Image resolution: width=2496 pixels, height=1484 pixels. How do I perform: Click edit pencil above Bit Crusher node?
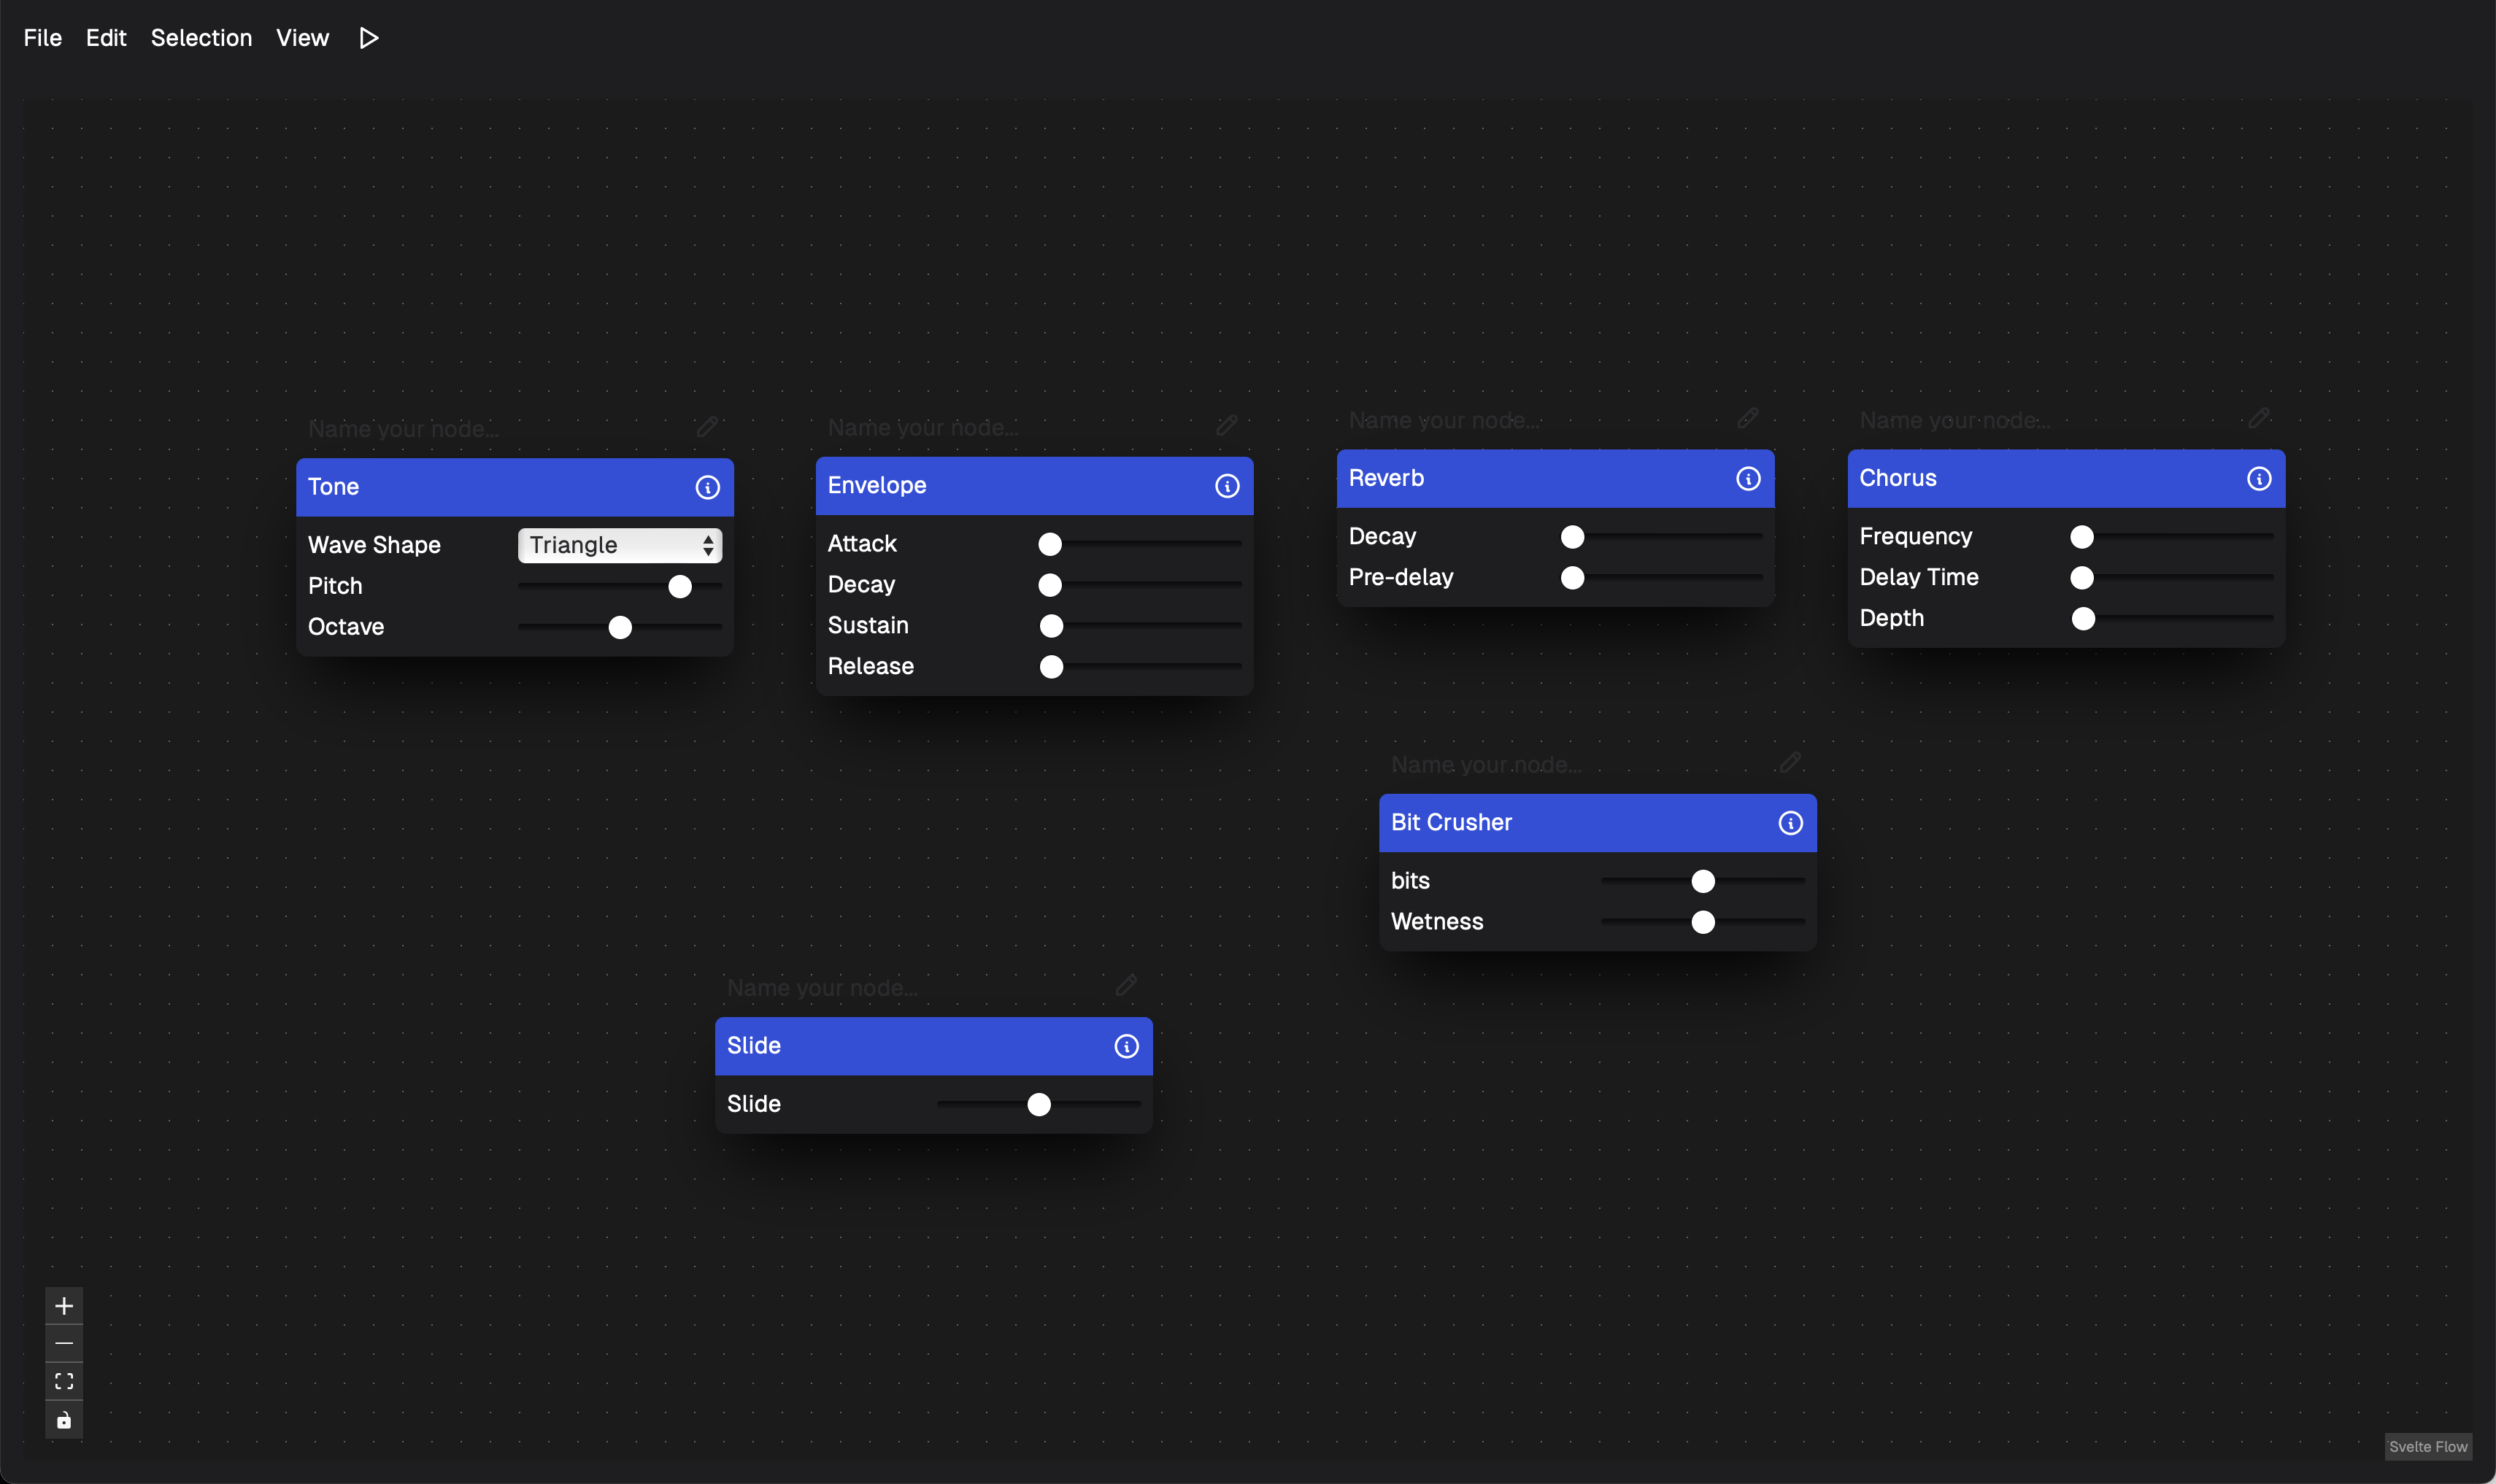[1790, 762]
